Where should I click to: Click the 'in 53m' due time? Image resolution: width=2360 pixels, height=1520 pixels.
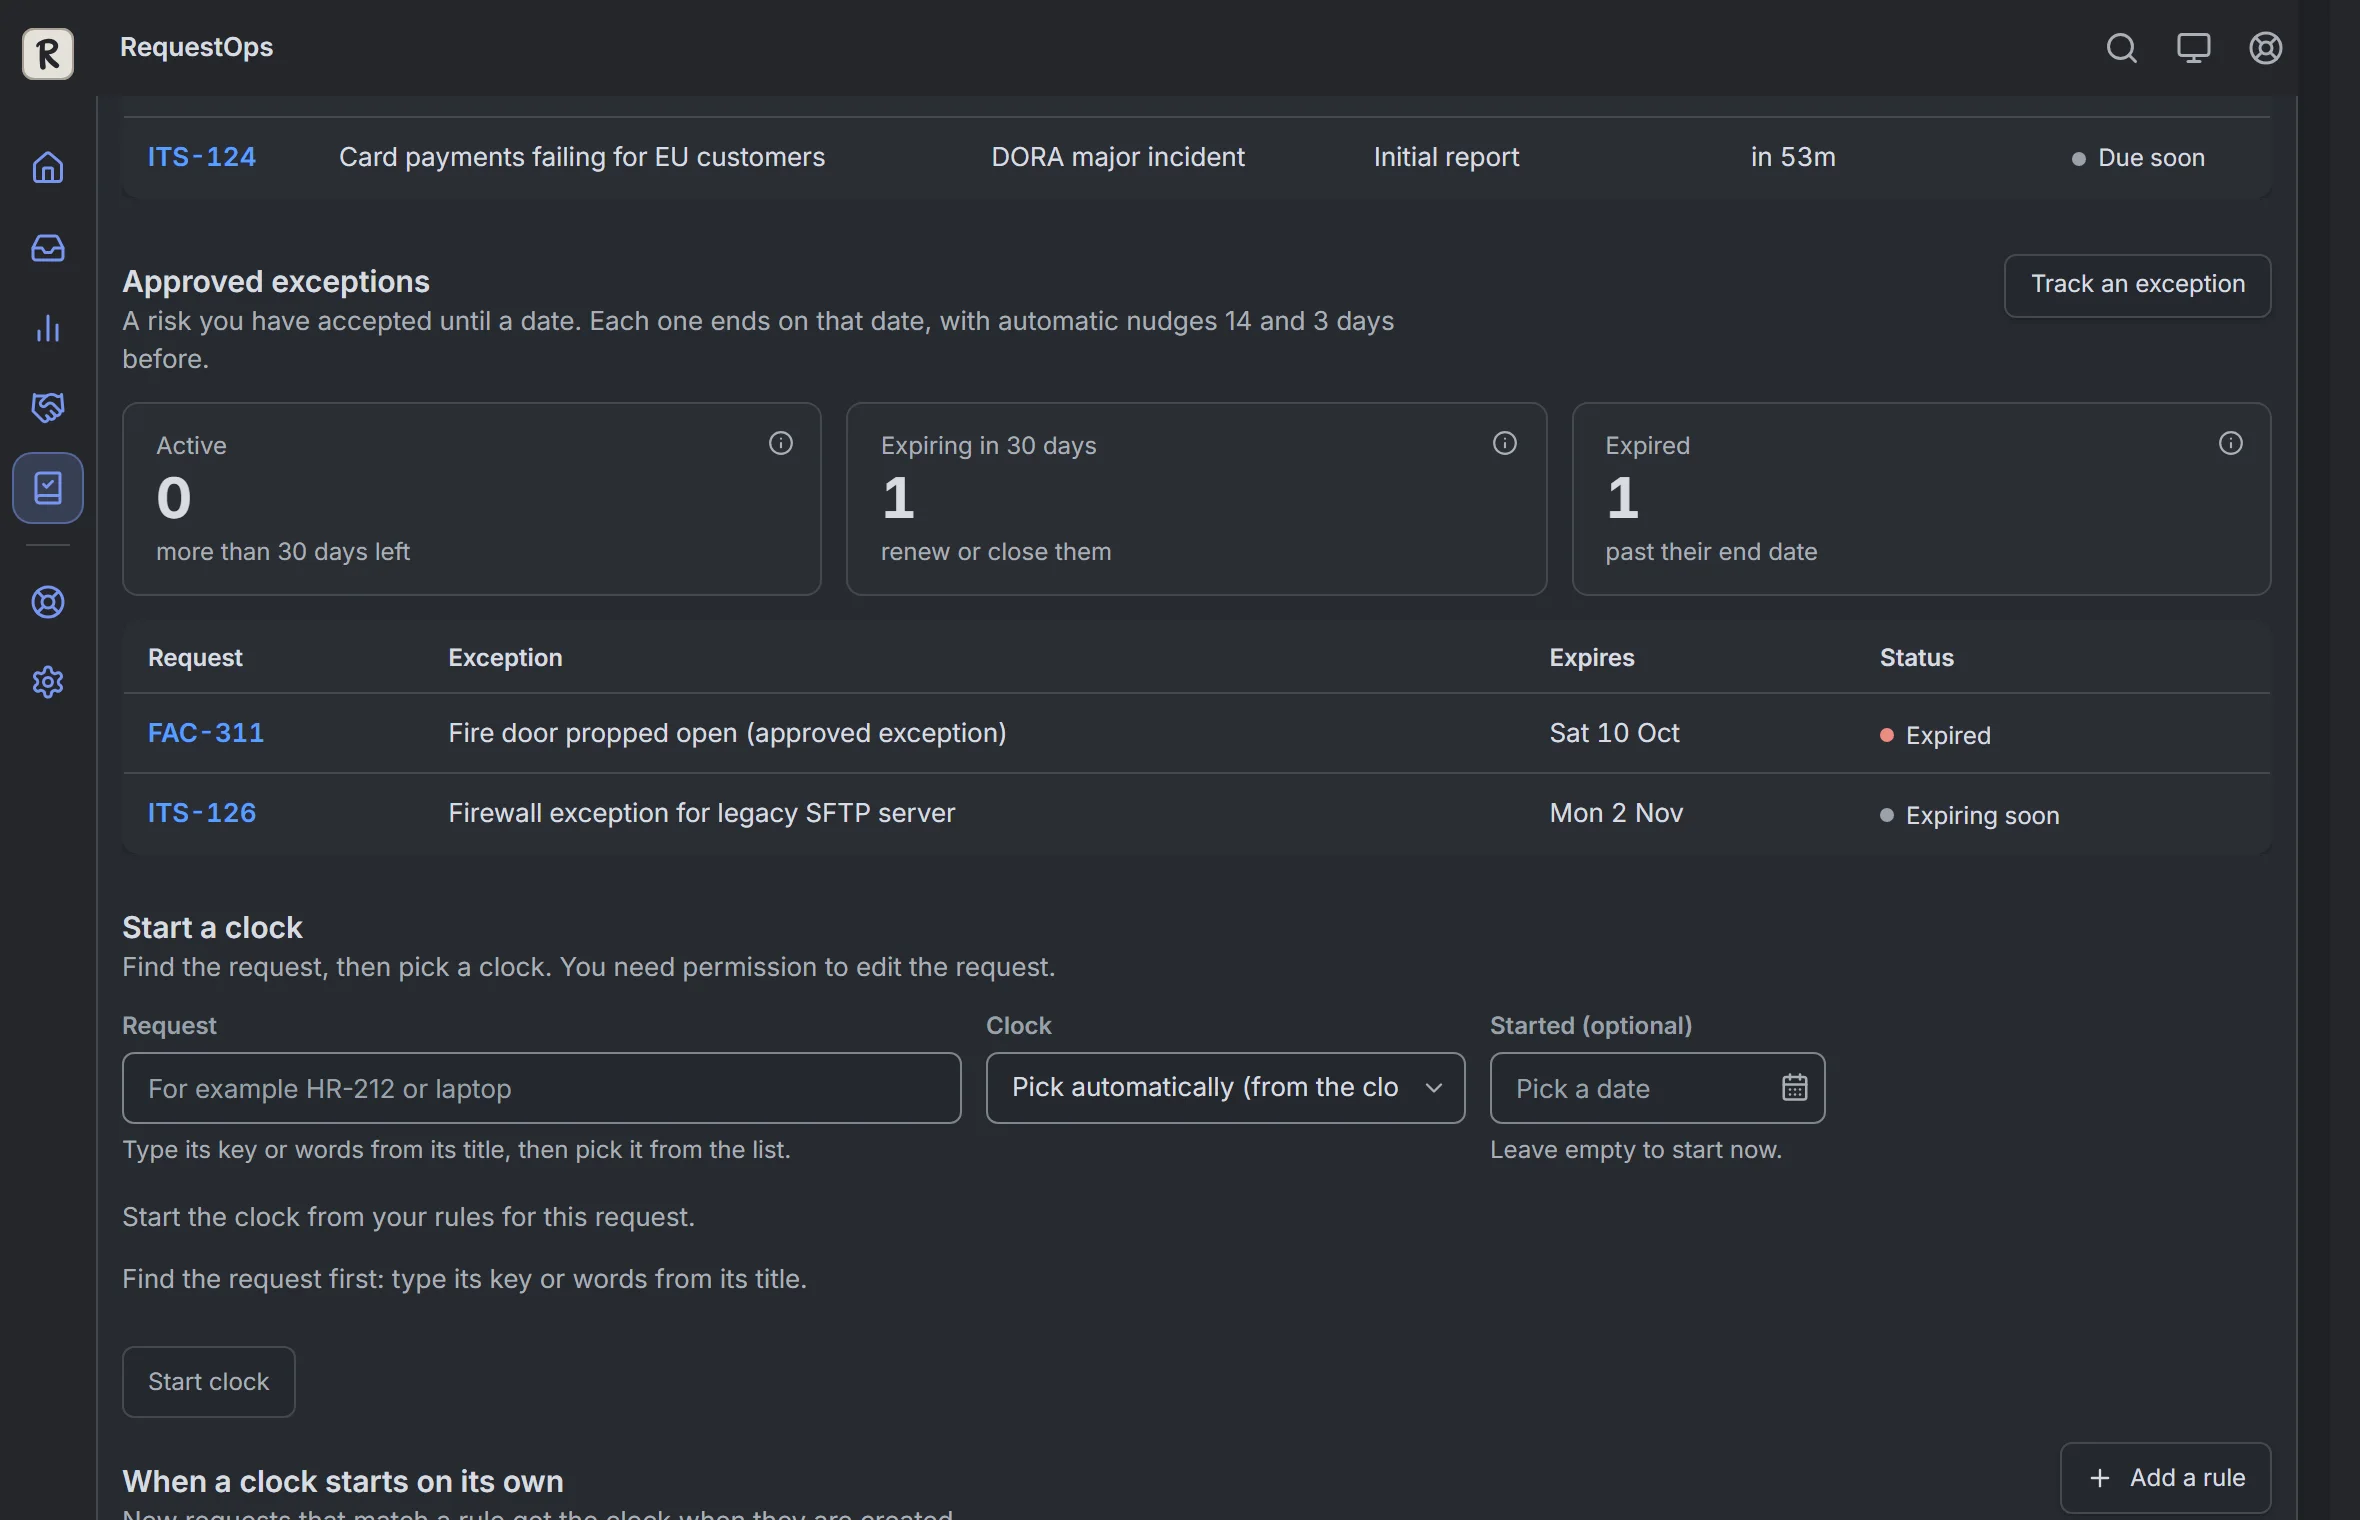(x=1793, y=157)
